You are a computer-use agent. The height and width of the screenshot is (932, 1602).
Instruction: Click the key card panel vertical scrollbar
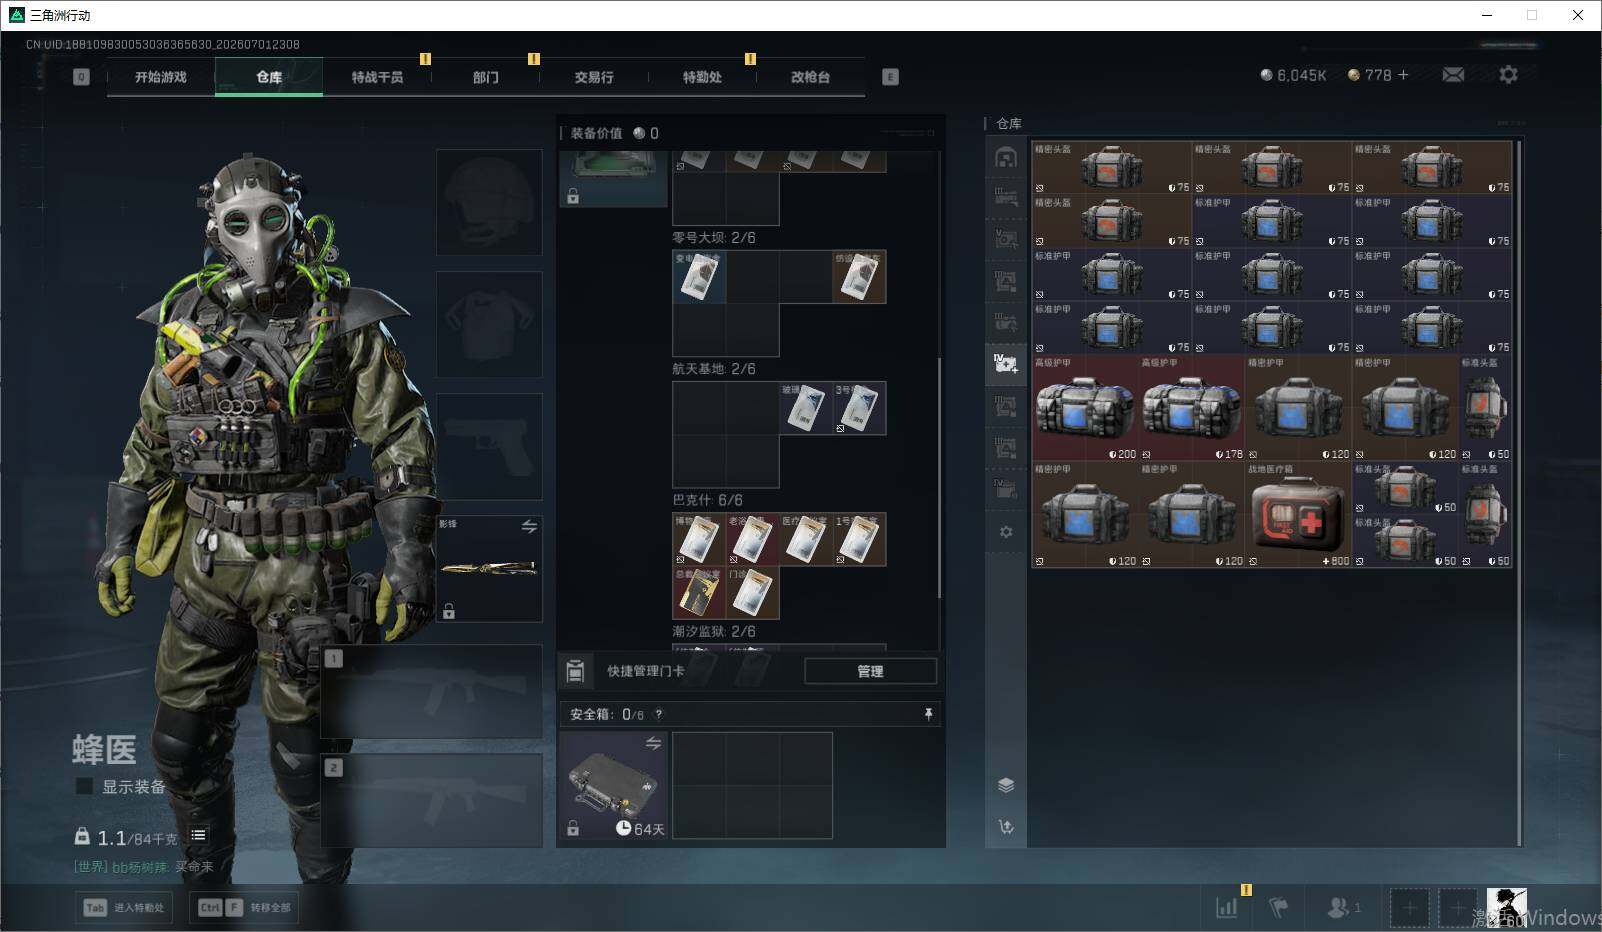point(939,478)
